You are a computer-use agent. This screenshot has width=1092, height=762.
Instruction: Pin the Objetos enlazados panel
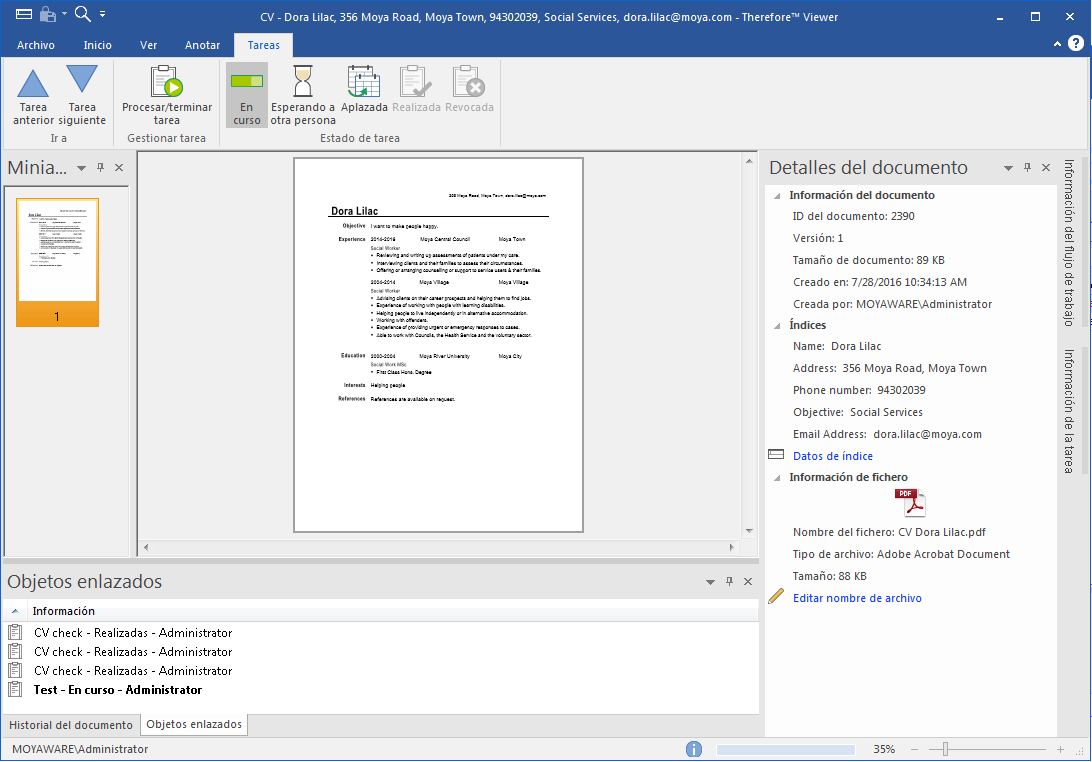click(729, 582)
